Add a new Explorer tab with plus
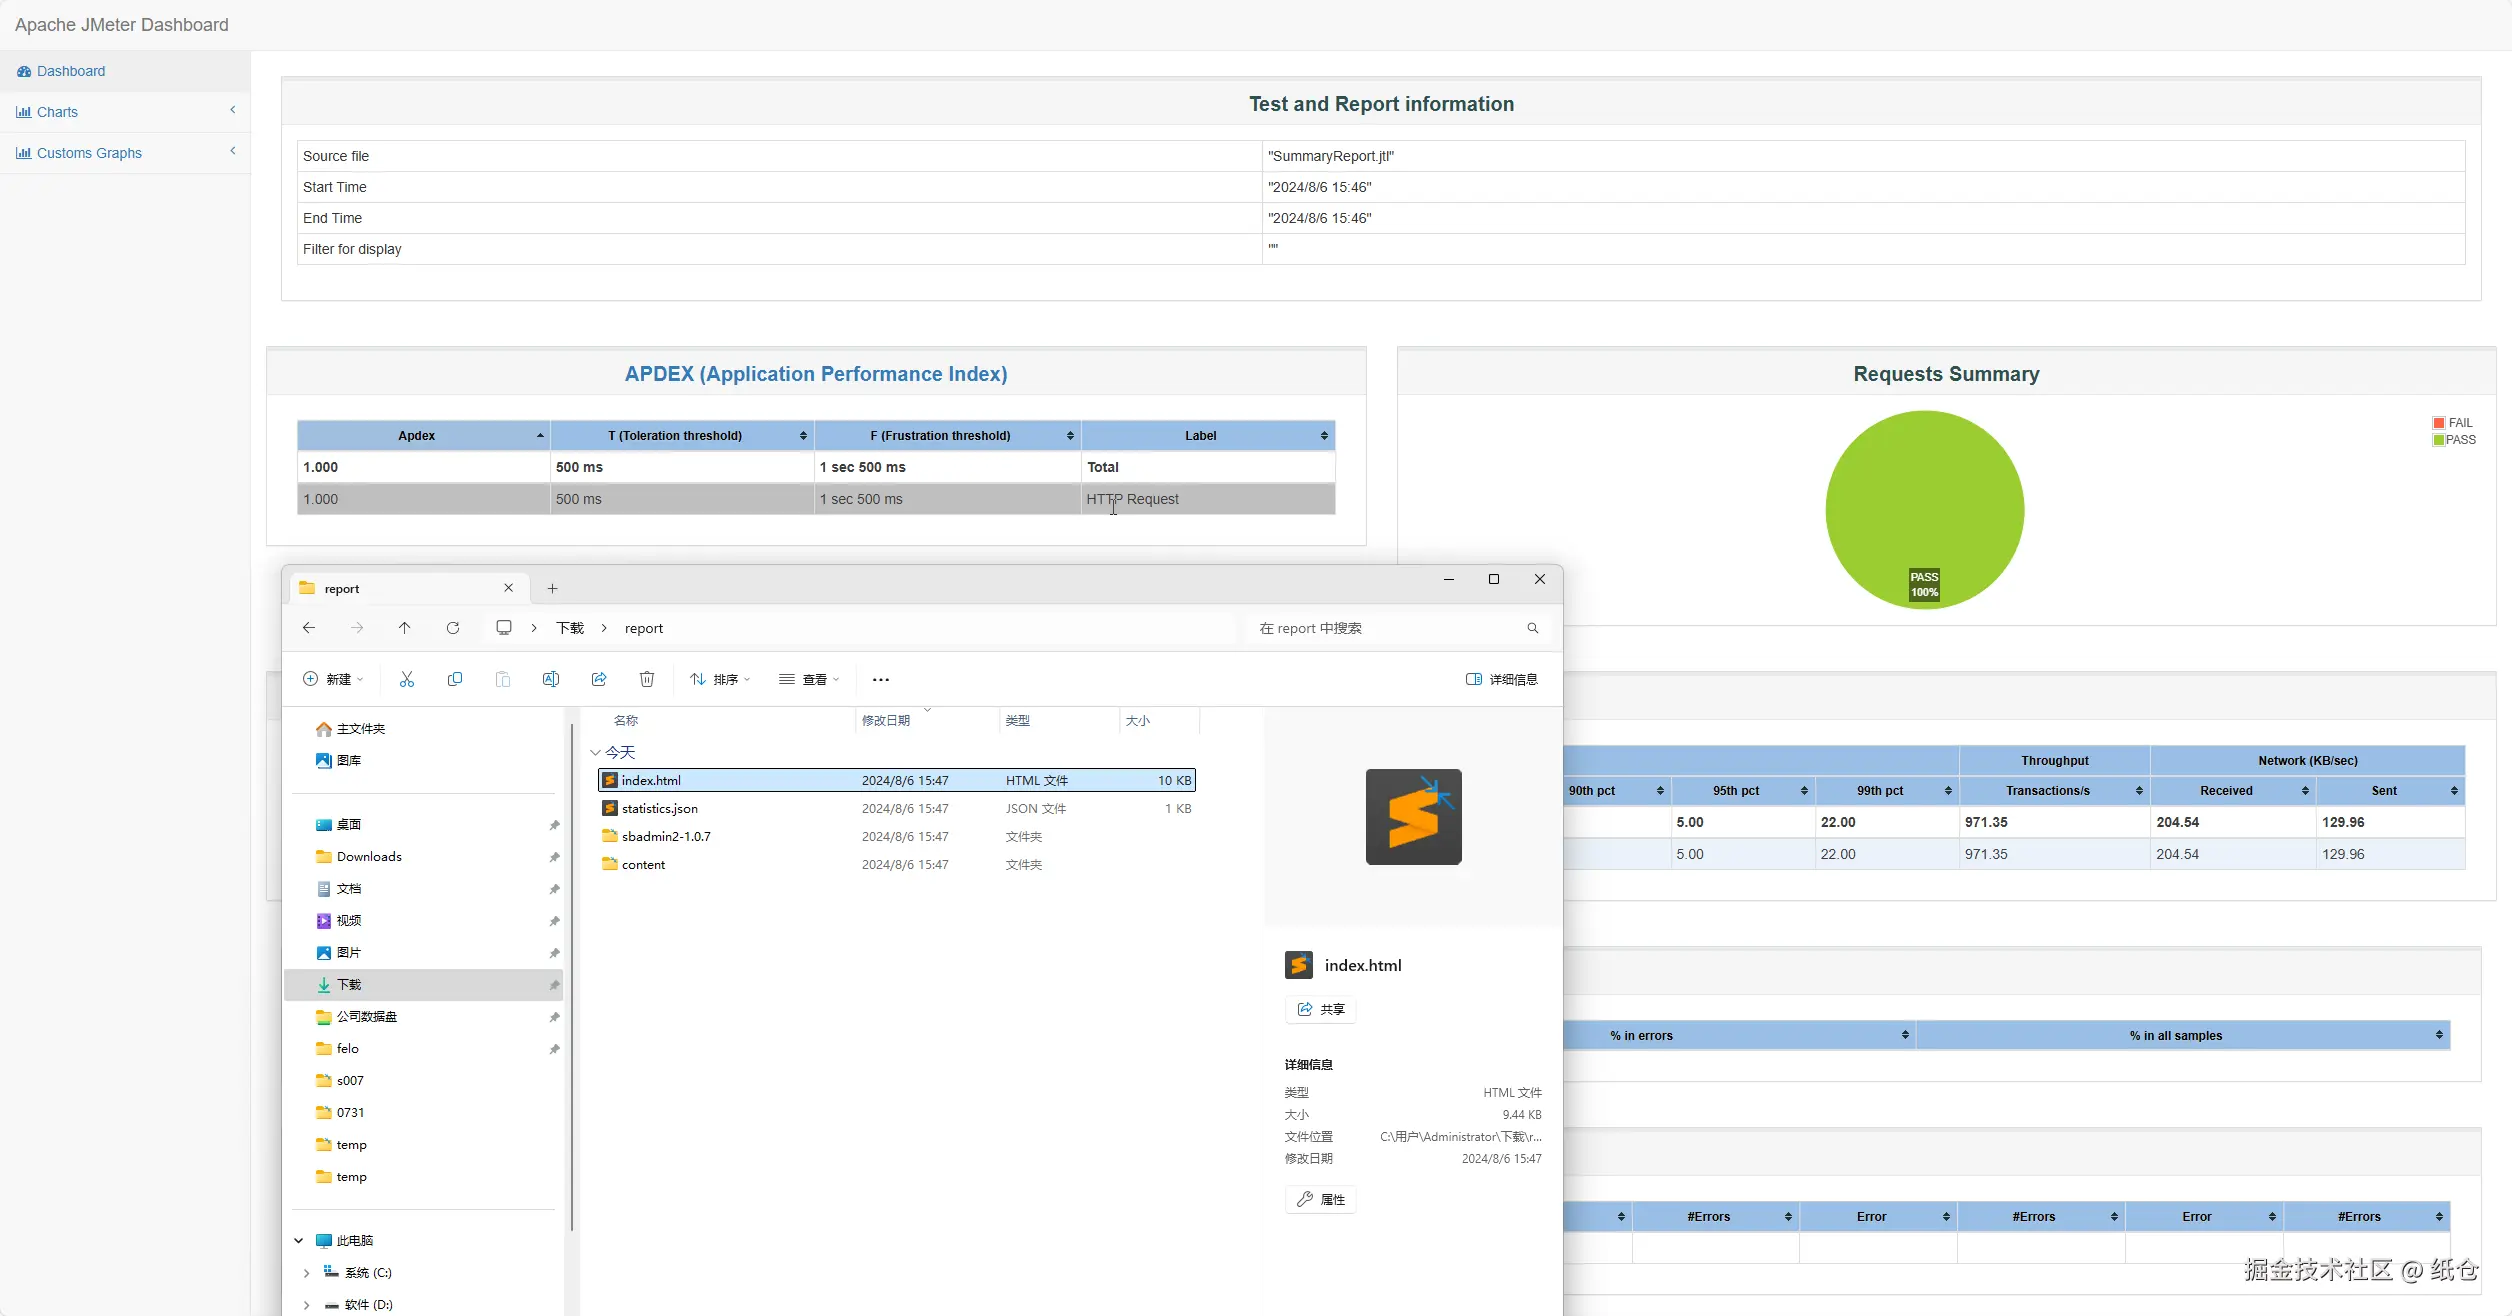This screenshot has height=1316, width=2512. pyautogui.click(x=552, y=589)
